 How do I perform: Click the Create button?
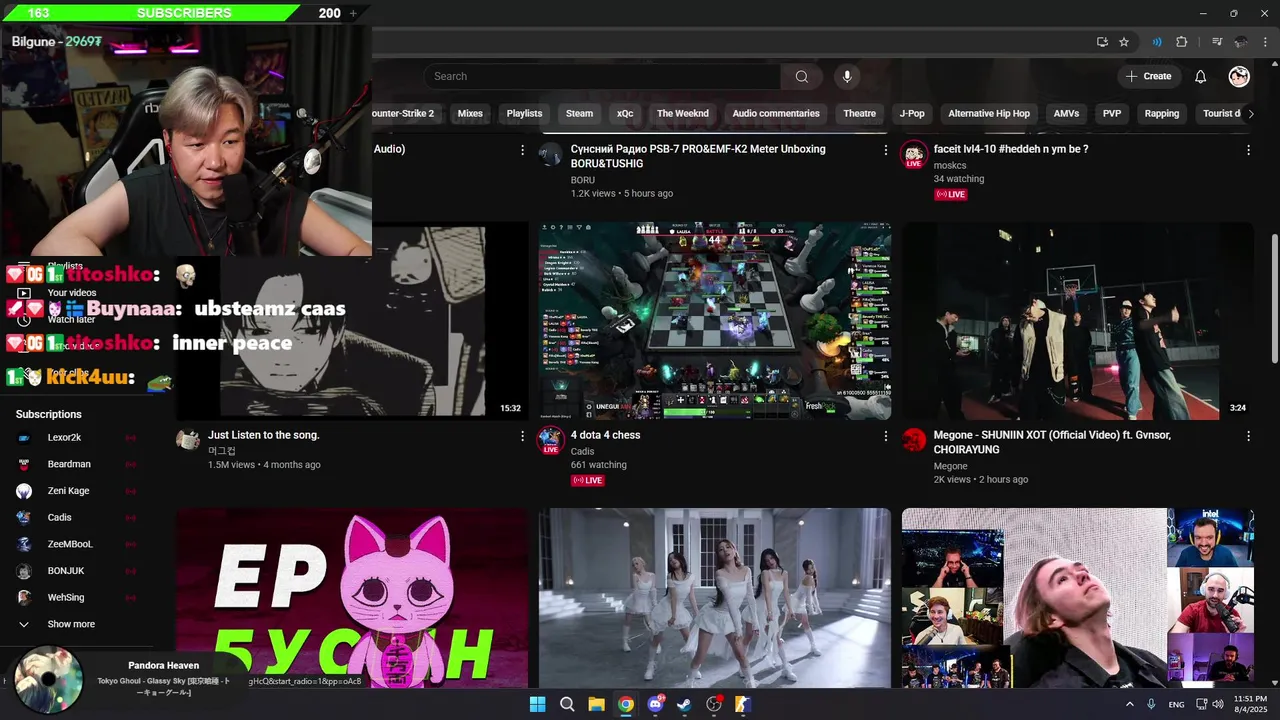(x=1149, y=77)
